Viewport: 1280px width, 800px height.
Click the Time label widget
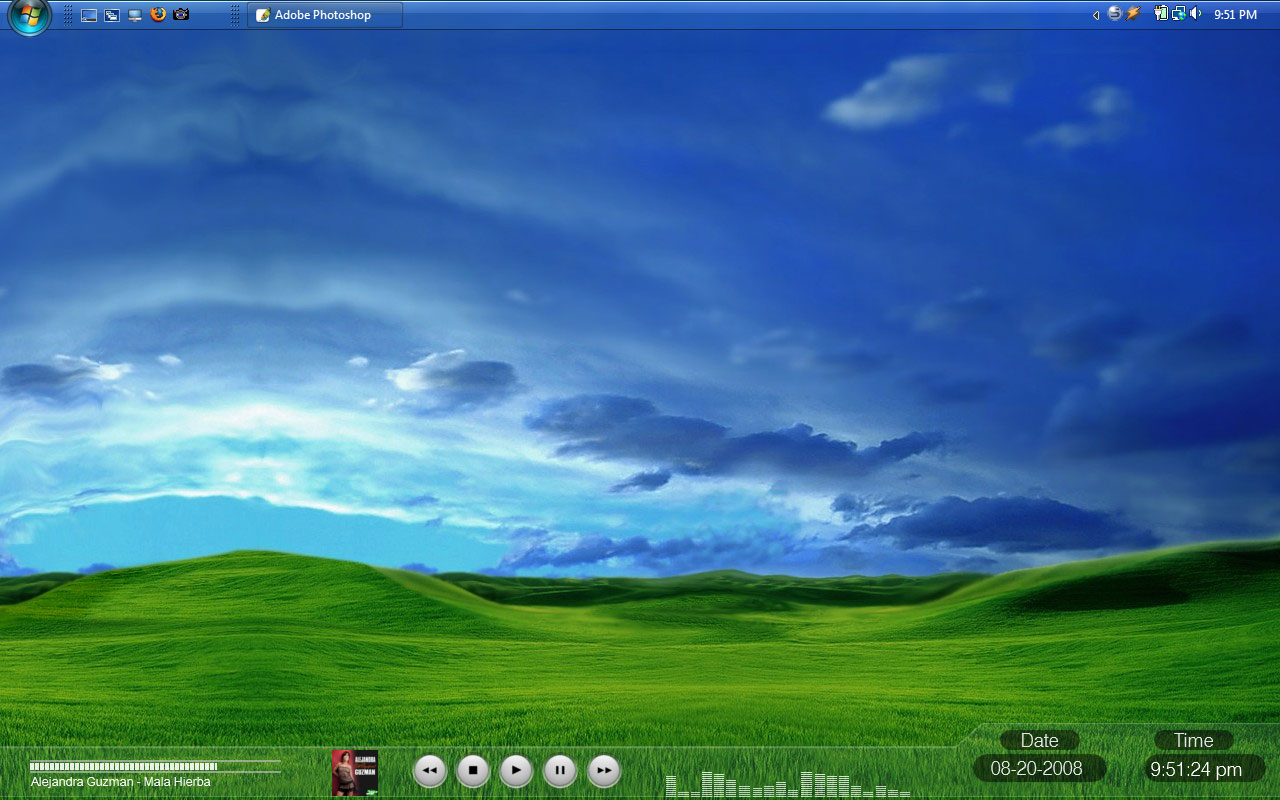coord(1194,741)
